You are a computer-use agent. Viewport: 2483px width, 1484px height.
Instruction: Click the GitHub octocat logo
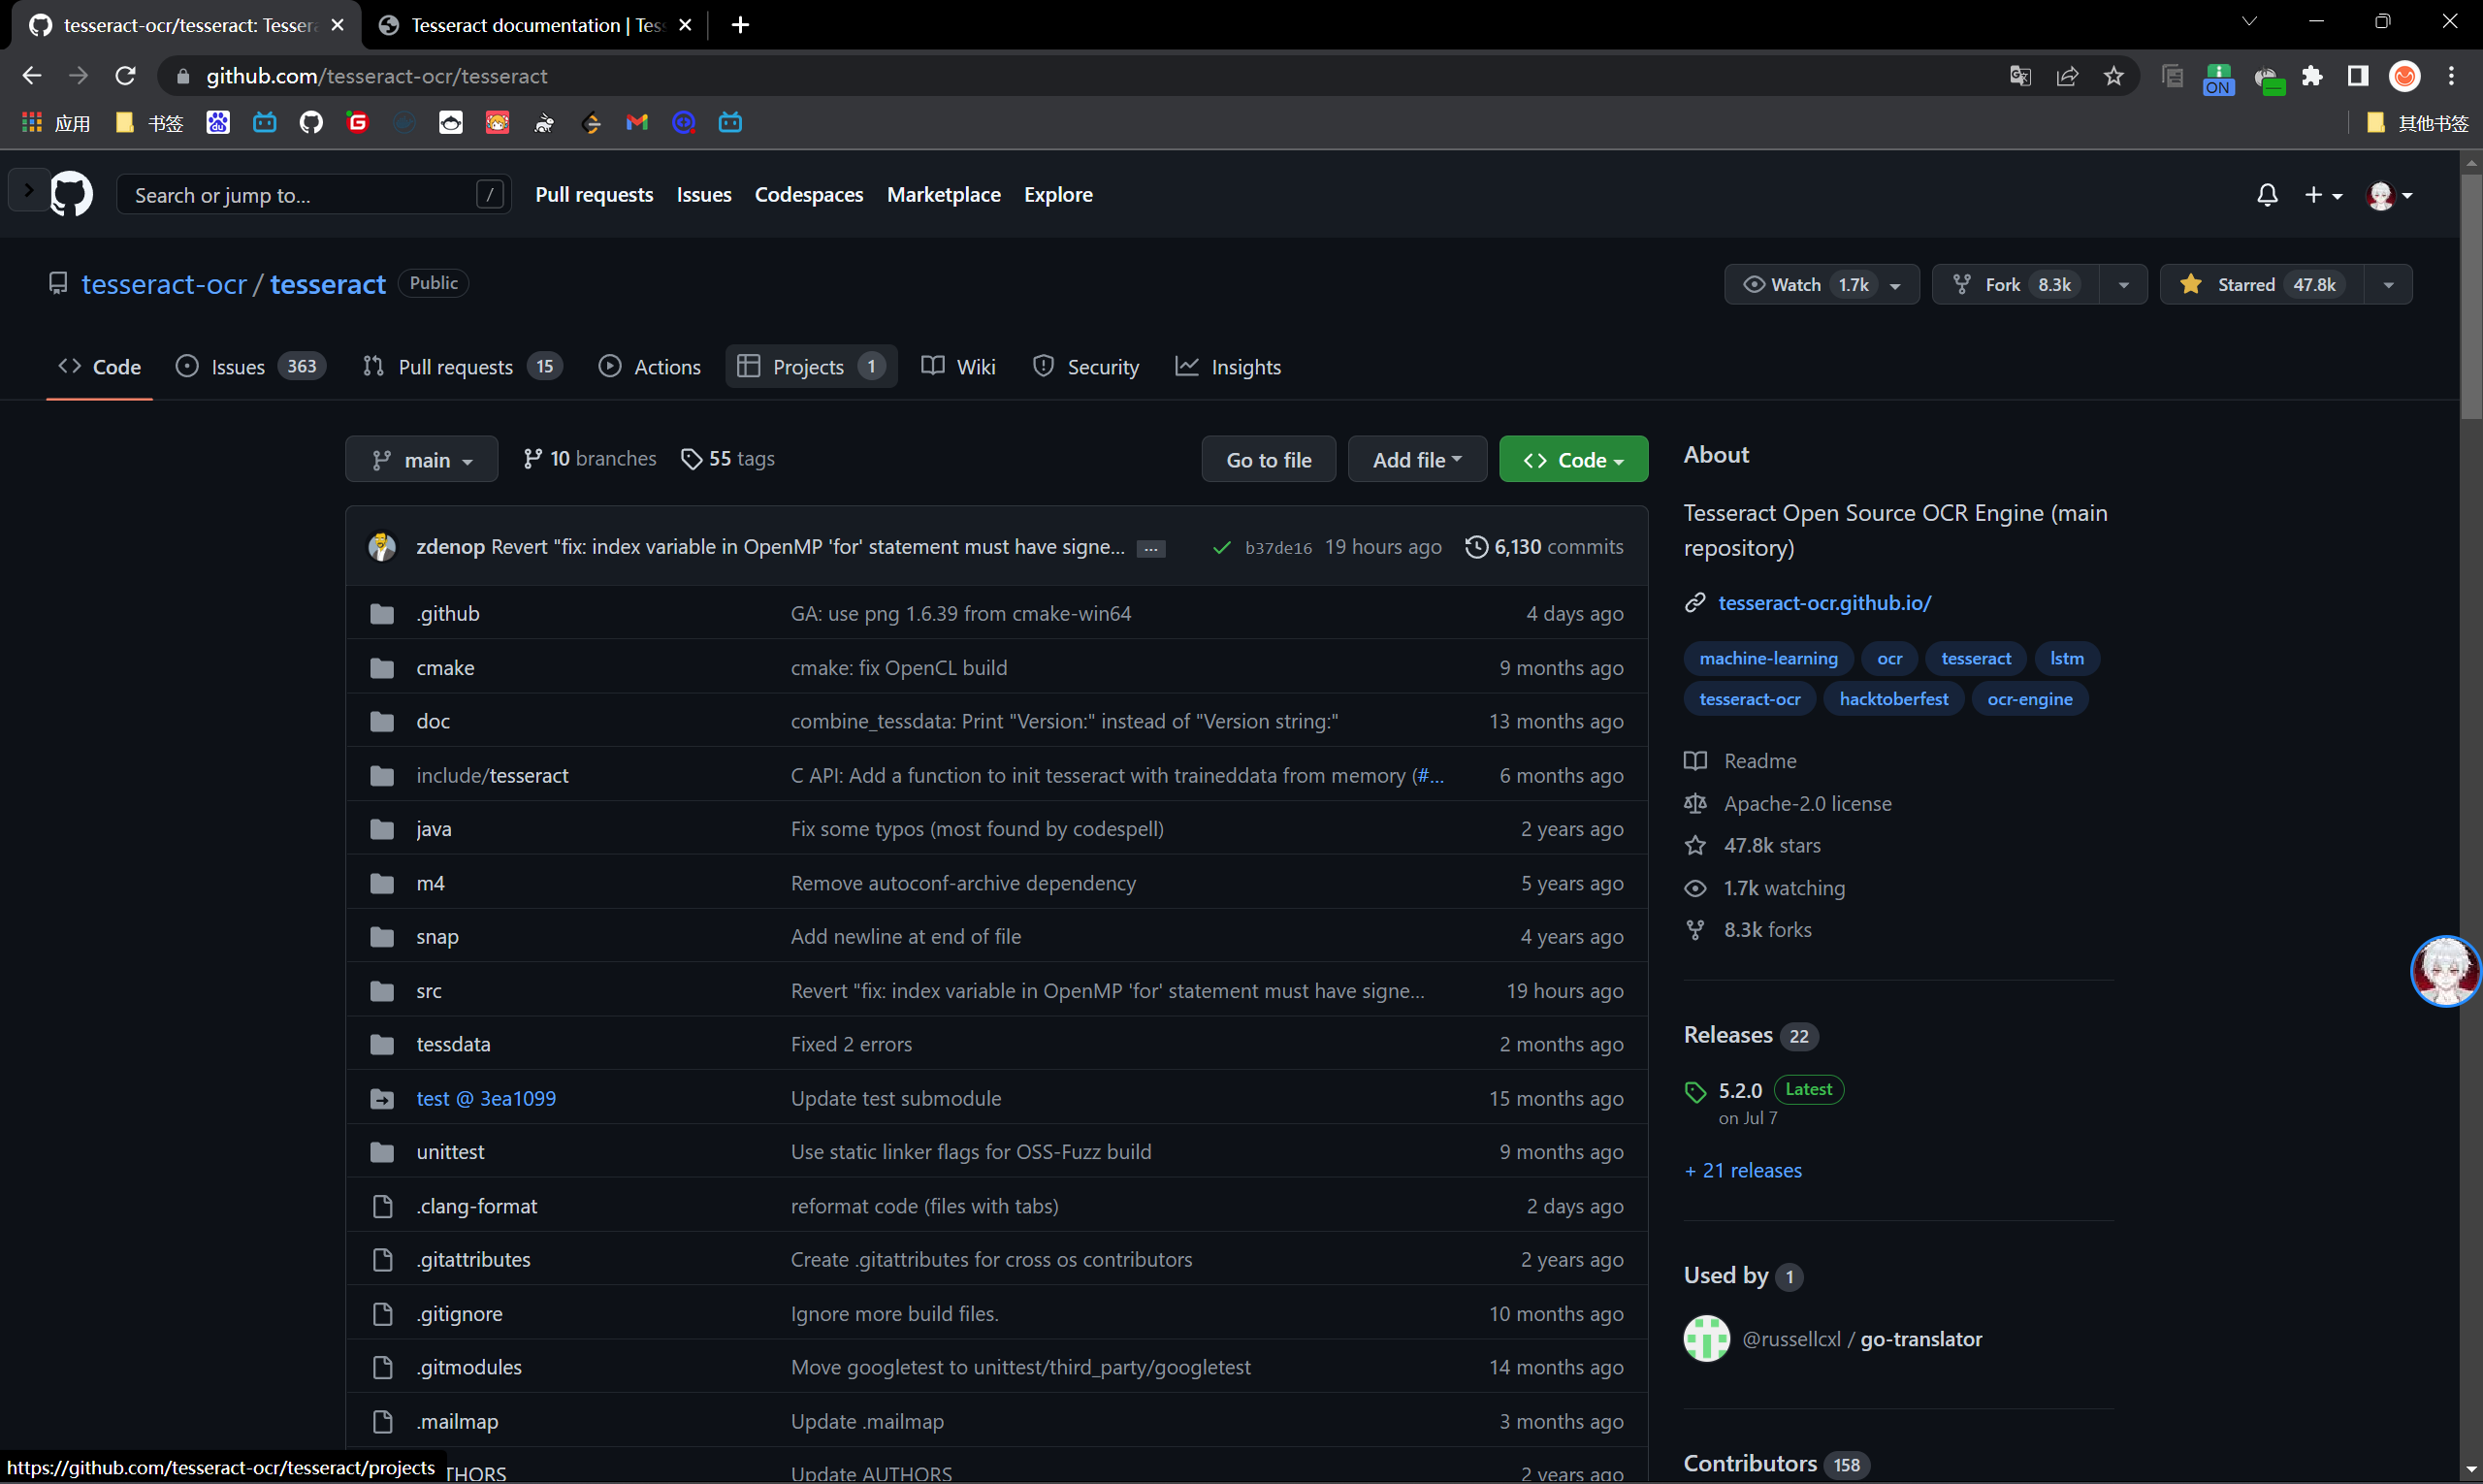(71, 194)
